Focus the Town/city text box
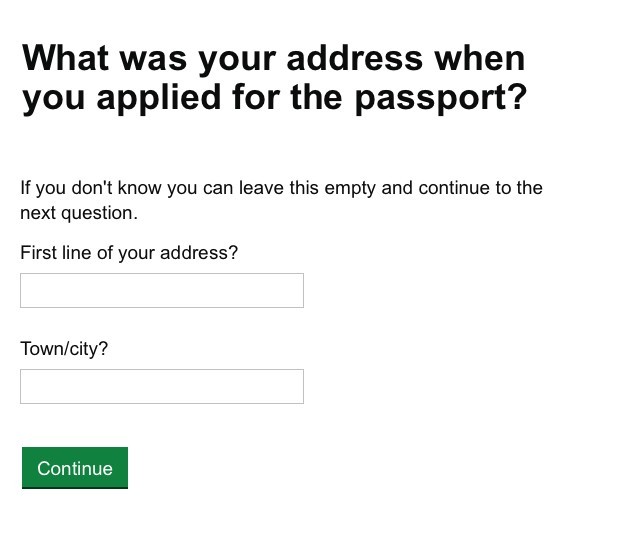The width and height of the screenshot is (617, 545). (161, 386)
